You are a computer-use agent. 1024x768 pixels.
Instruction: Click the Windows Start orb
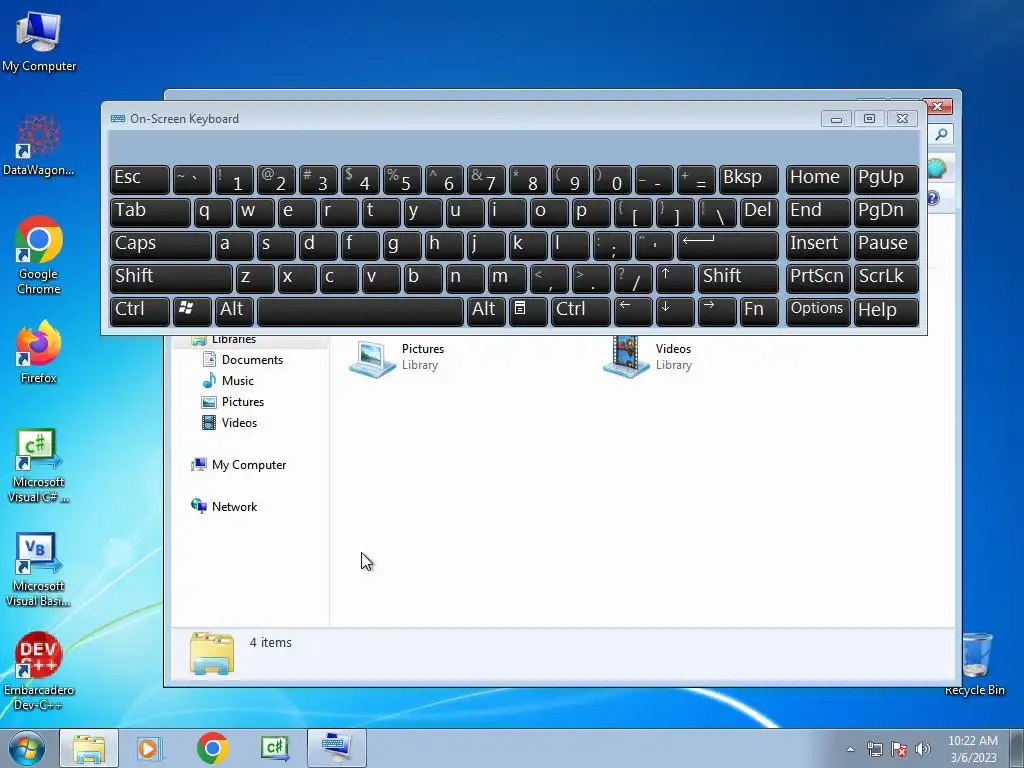click(x=27, y=748)
